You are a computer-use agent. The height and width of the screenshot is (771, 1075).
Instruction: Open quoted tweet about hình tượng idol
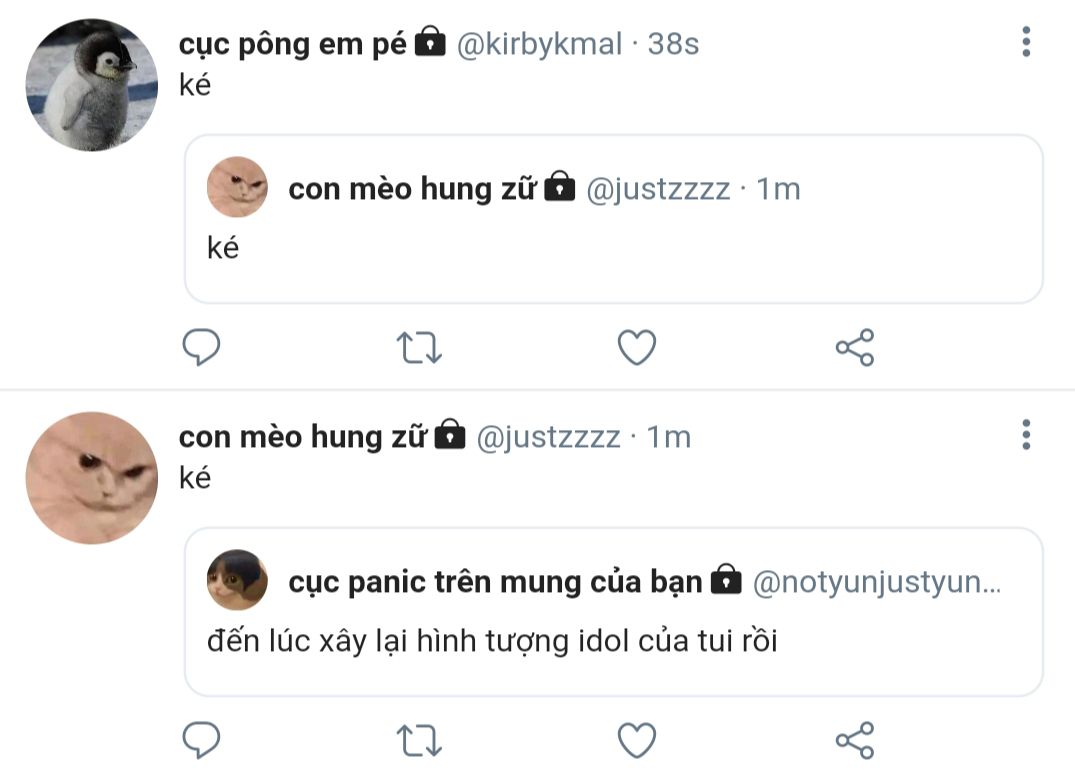614,612
